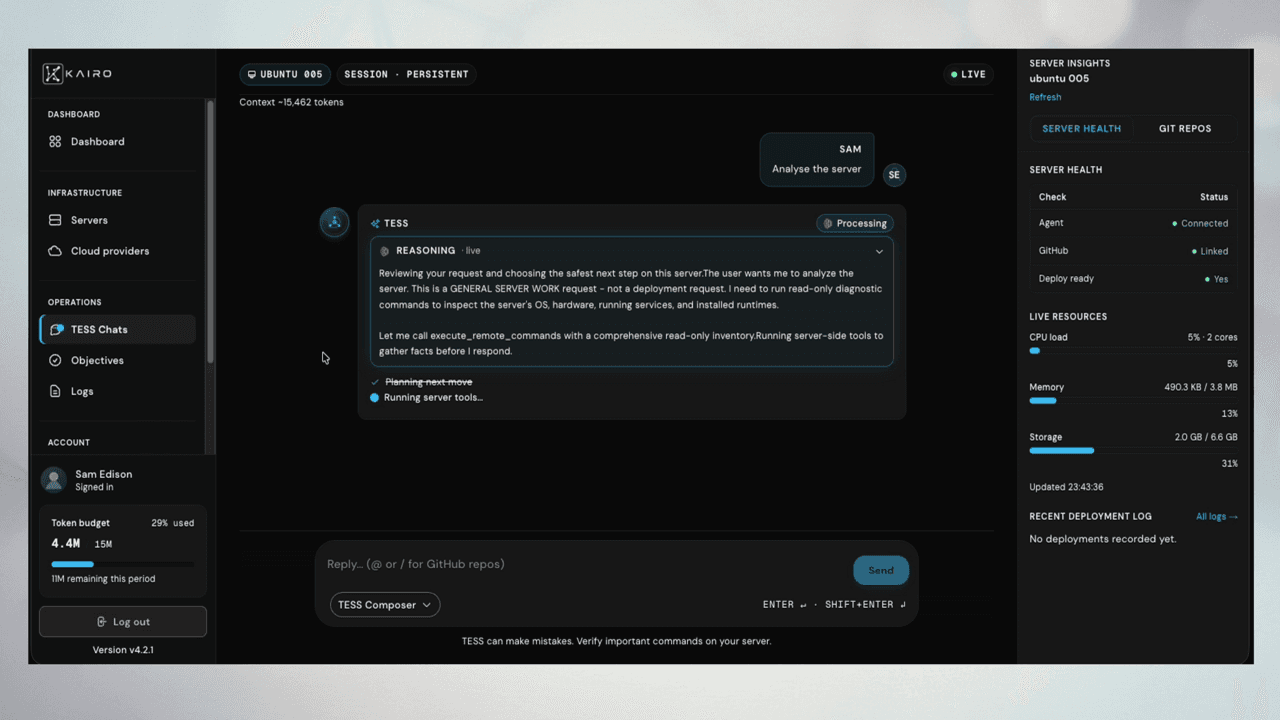This screenshot has height=720, width=1280.
Task: Open Logs menu item
Action: point(117,391)
